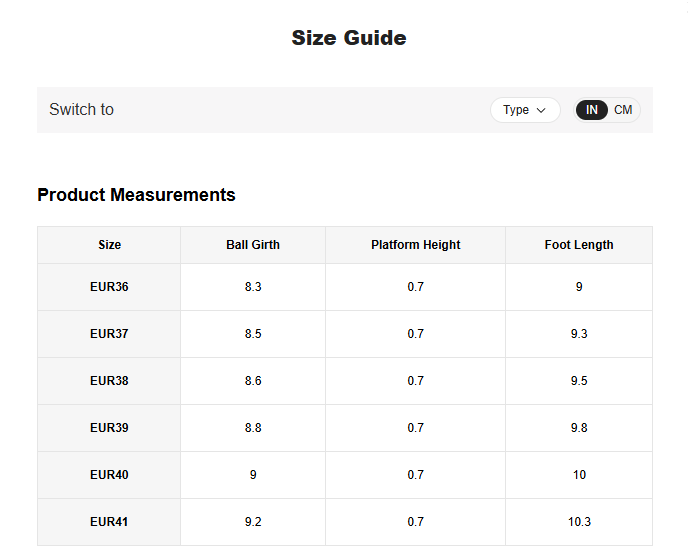The width and height of the screenshot is (688, 555).
Task: Switch units to CM
Action: 623,110
